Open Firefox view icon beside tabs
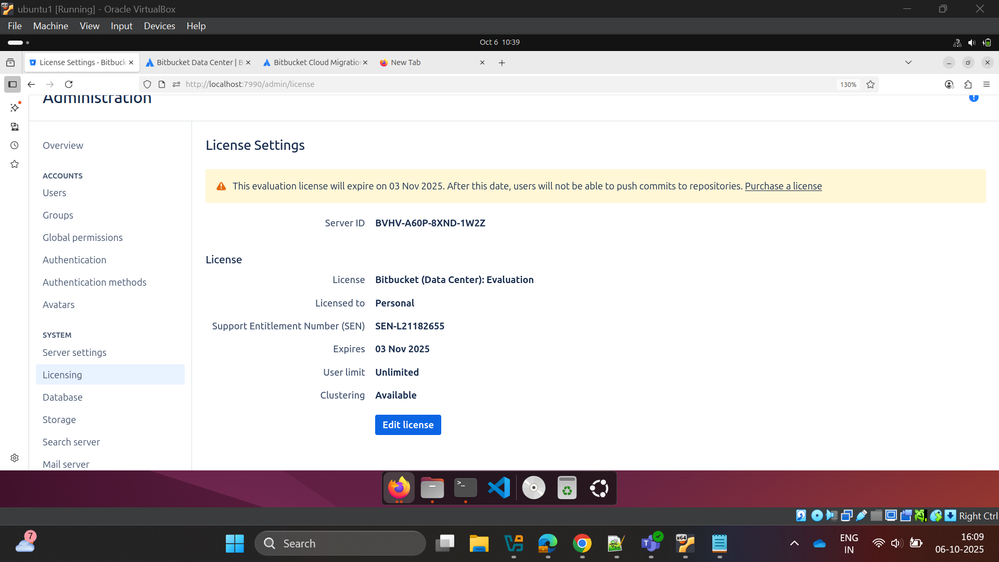Screen dimensions: 999x562 point(11,62)
